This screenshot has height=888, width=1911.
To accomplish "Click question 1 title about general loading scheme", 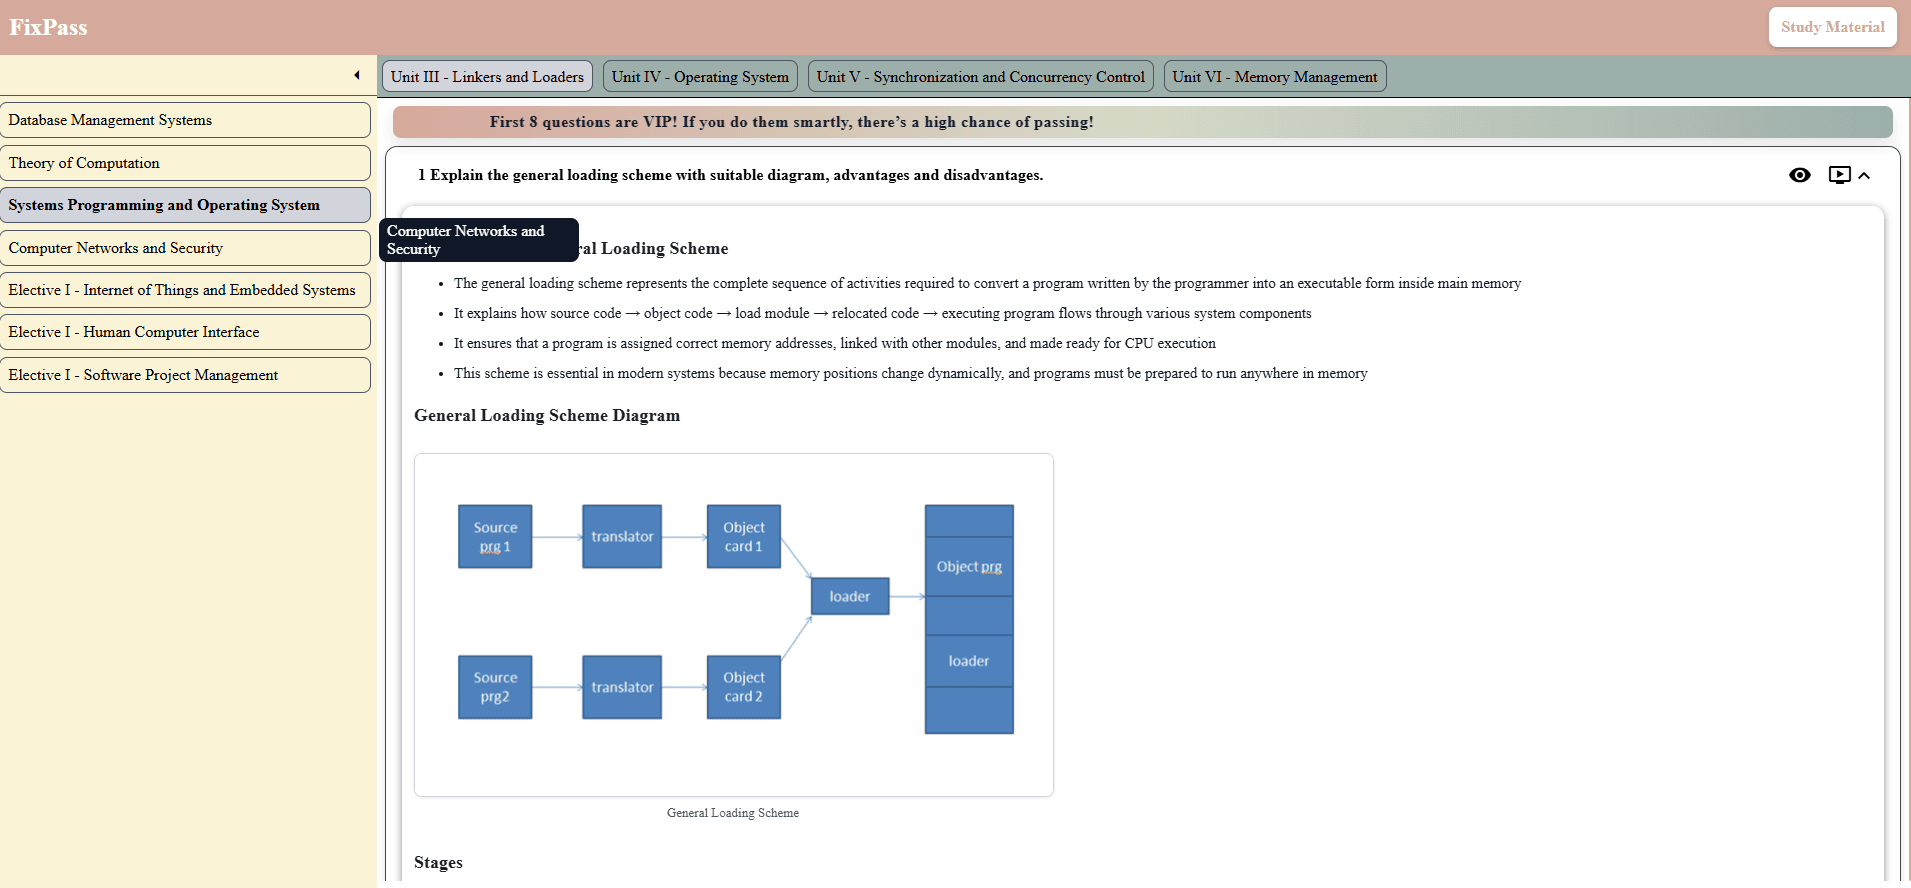I will (730, 175).
